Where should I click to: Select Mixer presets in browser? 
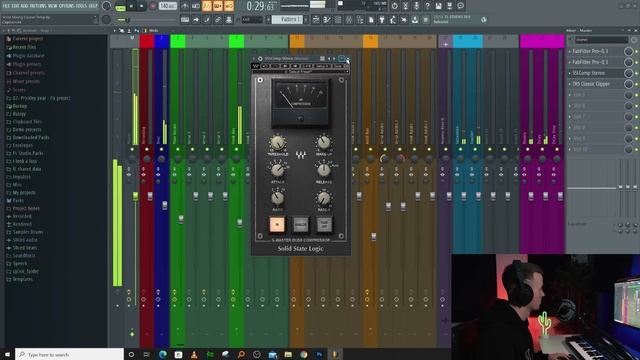[27, 81]
